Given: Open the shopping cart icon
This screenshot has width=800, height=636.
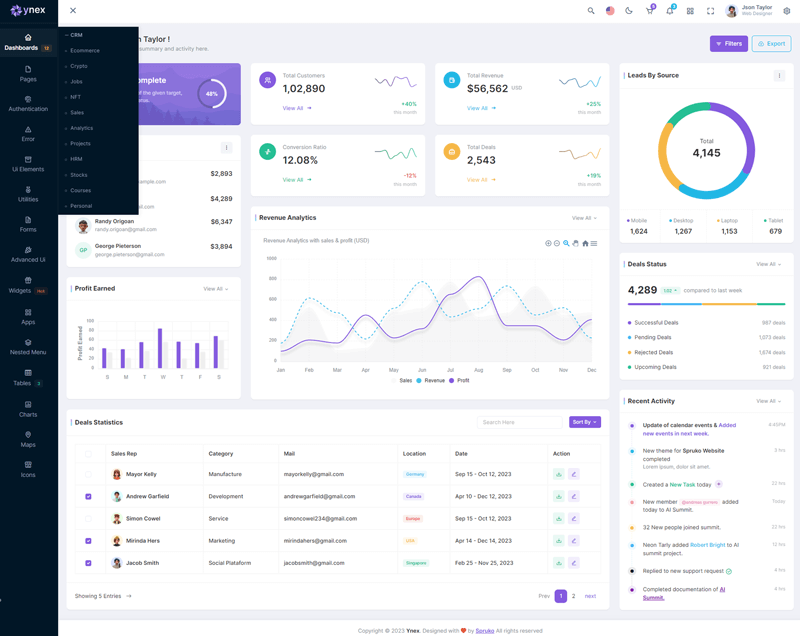Looking at the screenshot, I should (649, 11).
